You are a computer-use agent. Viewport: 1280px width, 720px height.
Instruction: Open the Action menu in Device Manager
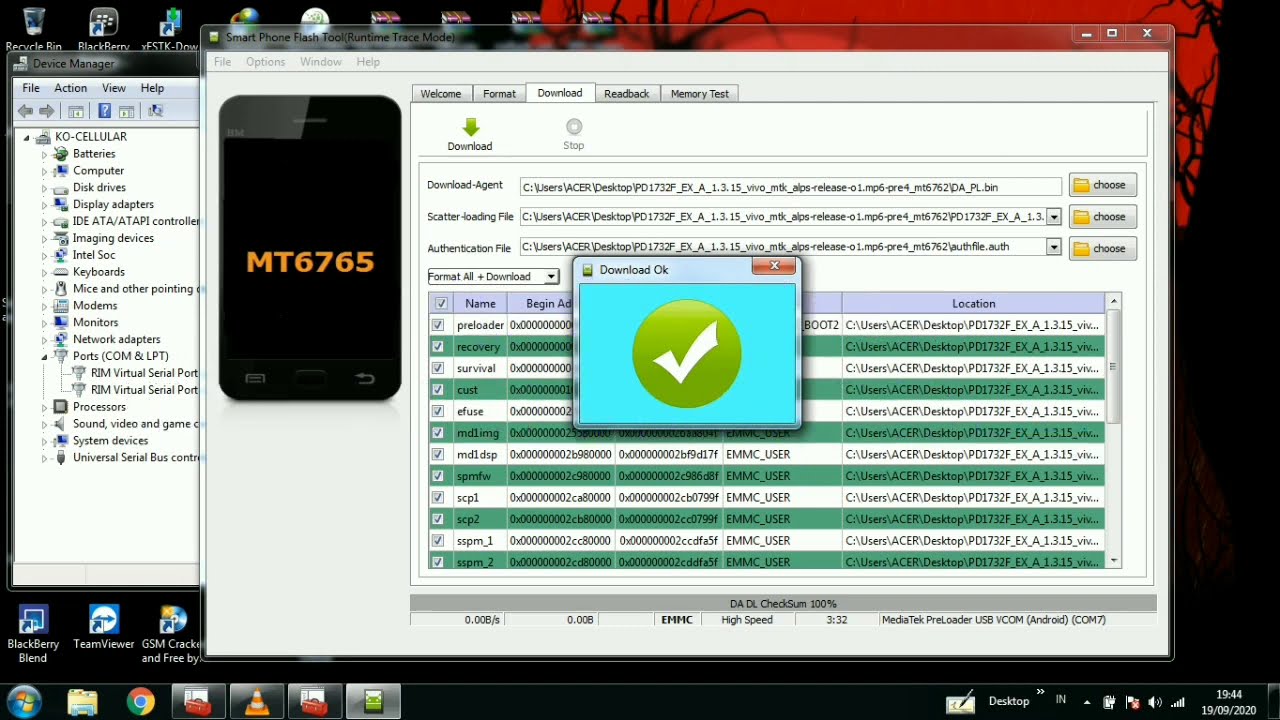click(70, 88)
